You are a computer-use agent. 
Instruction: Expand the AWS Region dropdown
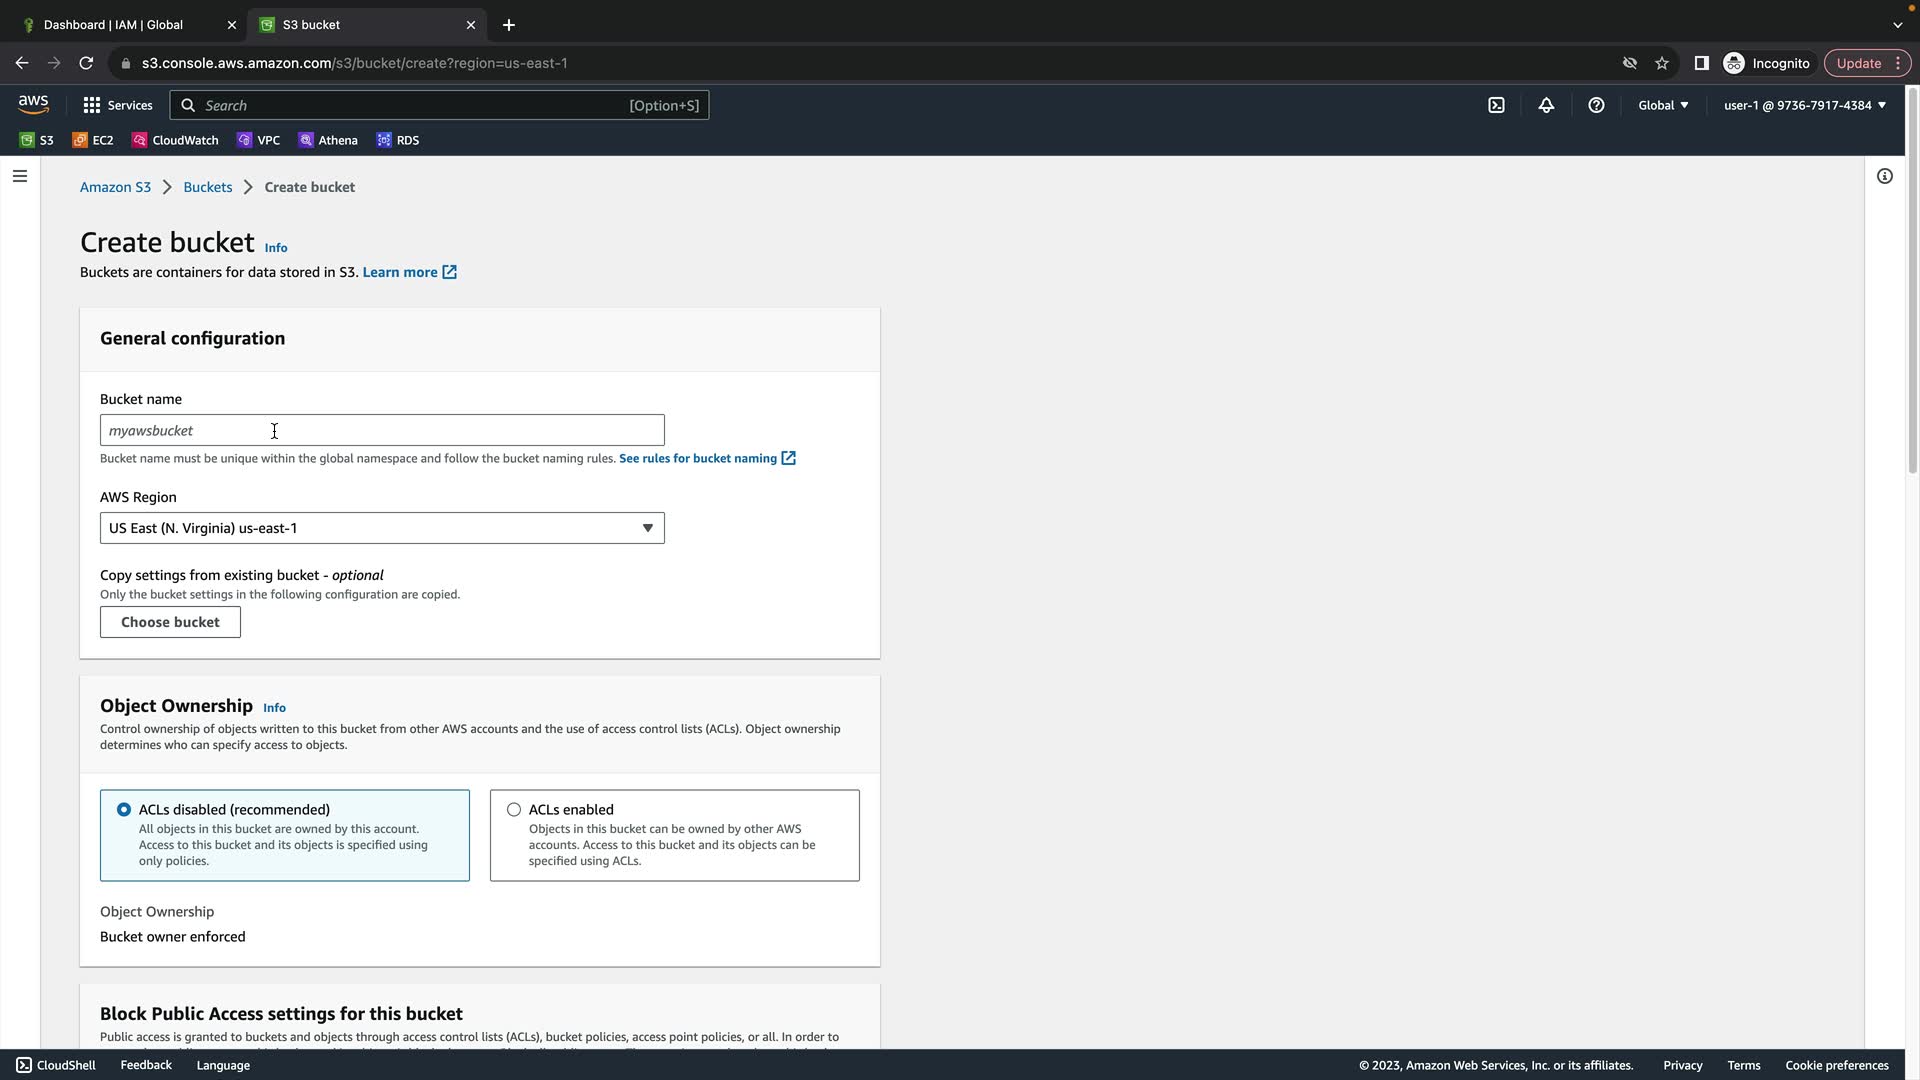click(x=382, y=528)
